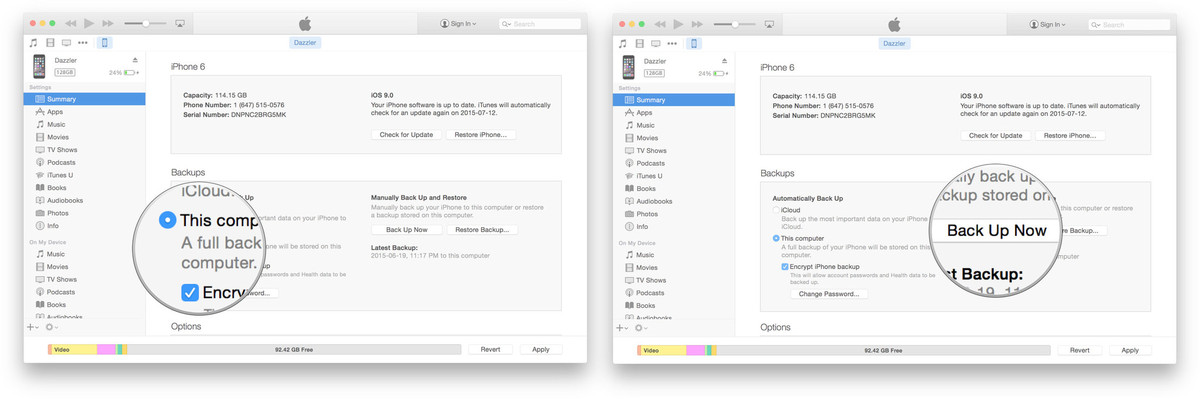Select the iPhone device icon in right window

coord(694,43)
